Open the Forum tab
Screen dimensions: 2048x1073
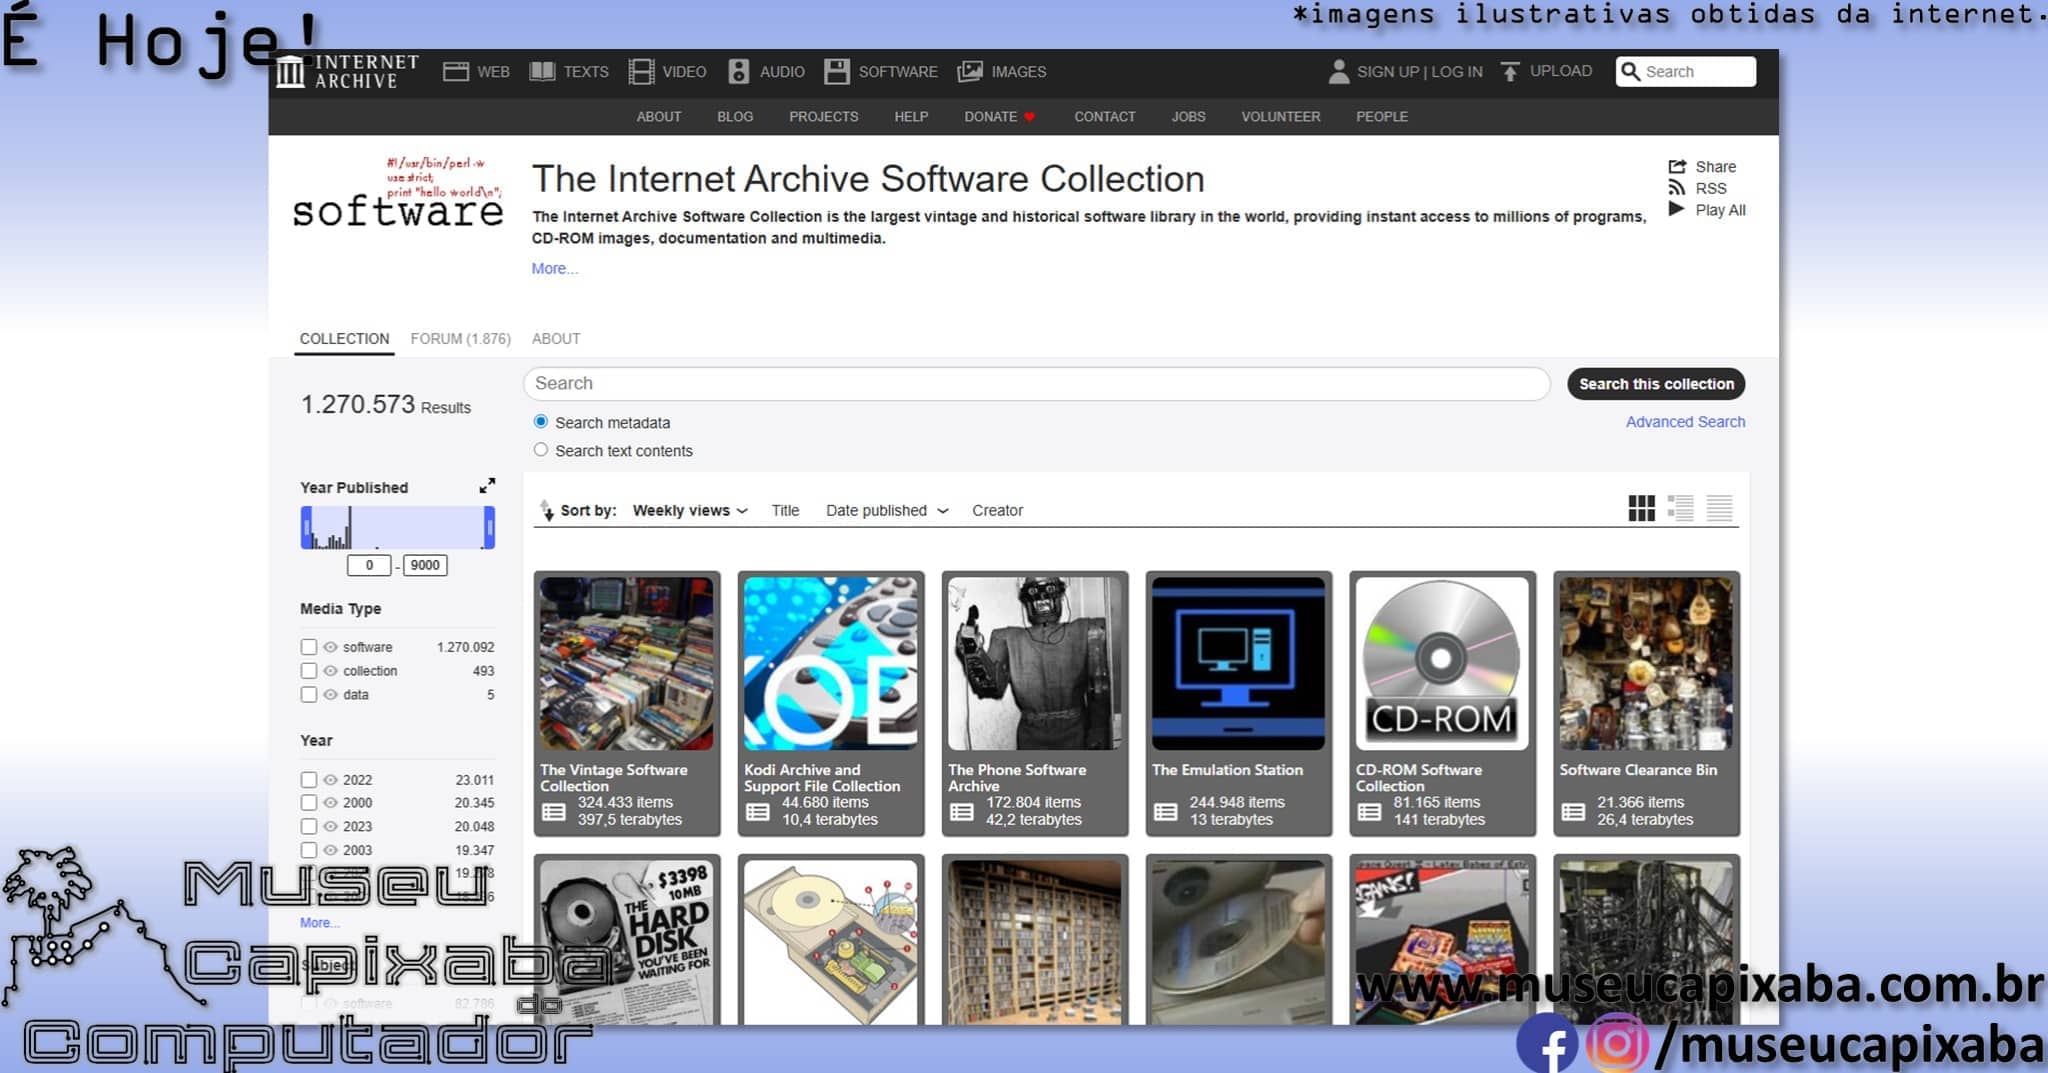pos(460,339)
